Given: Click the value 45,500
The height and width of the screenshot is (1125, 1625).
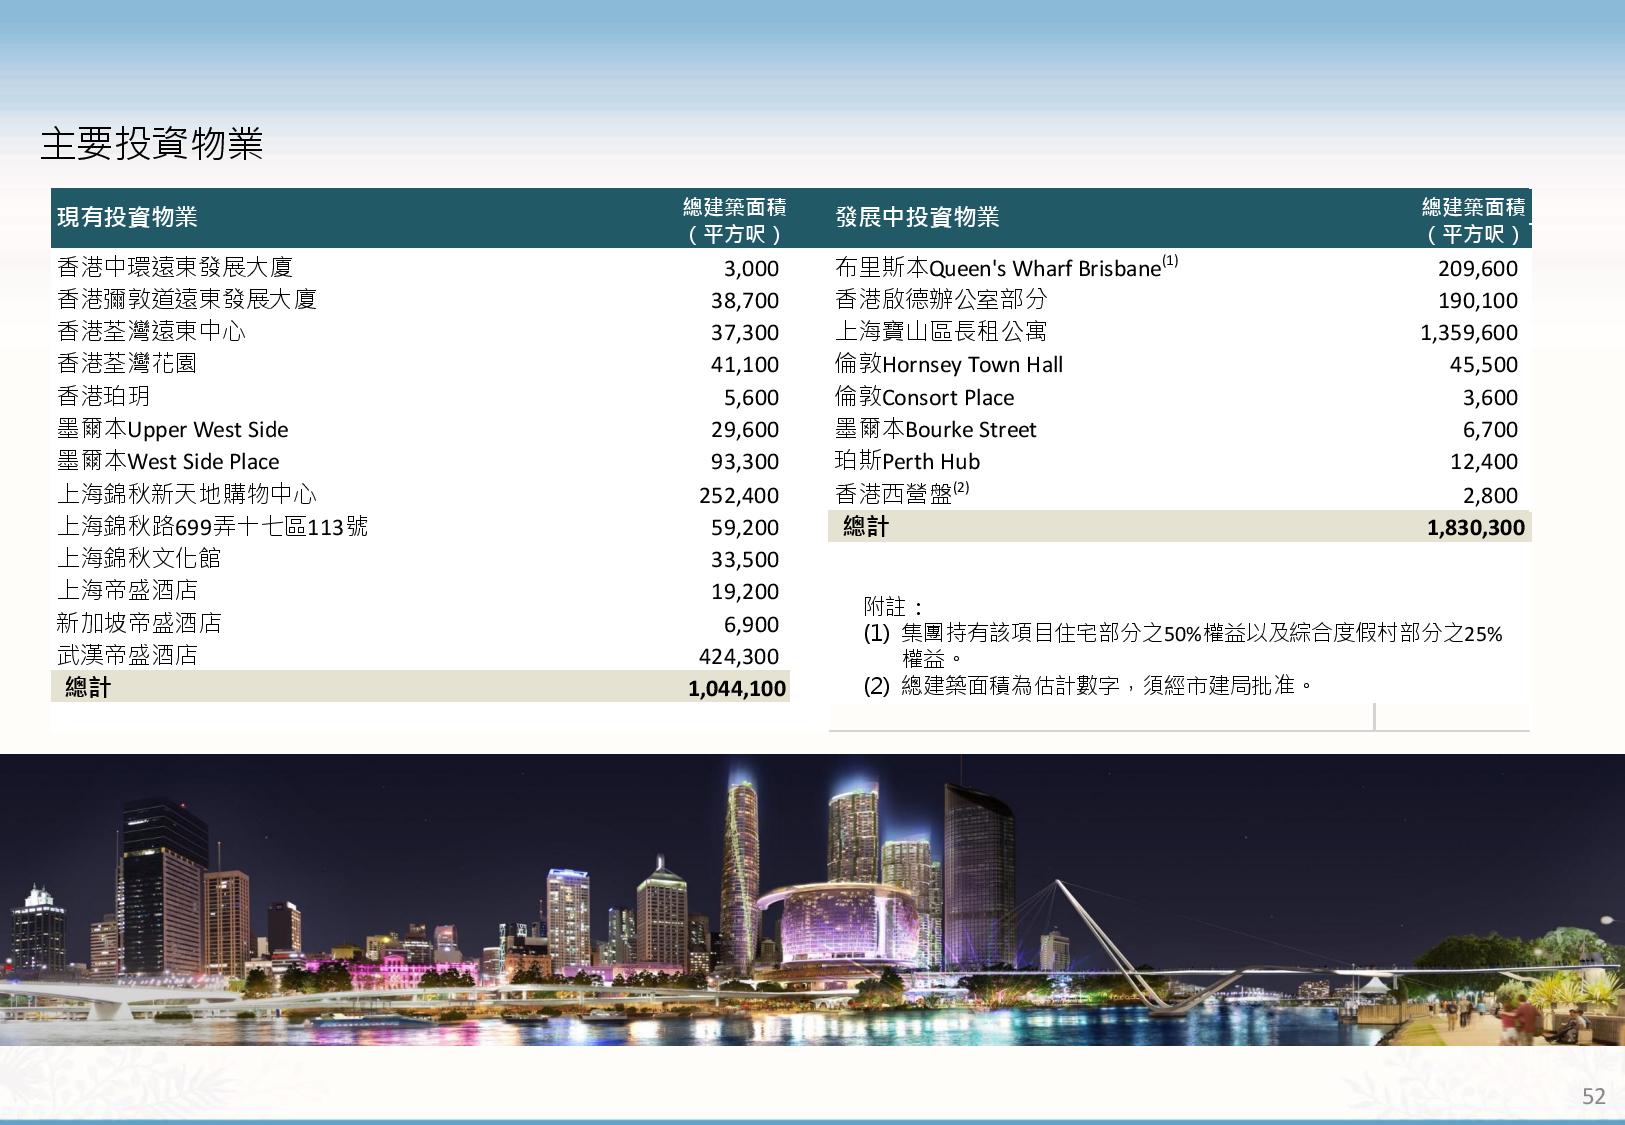Looking at the screenshot, I should 1484,364.
